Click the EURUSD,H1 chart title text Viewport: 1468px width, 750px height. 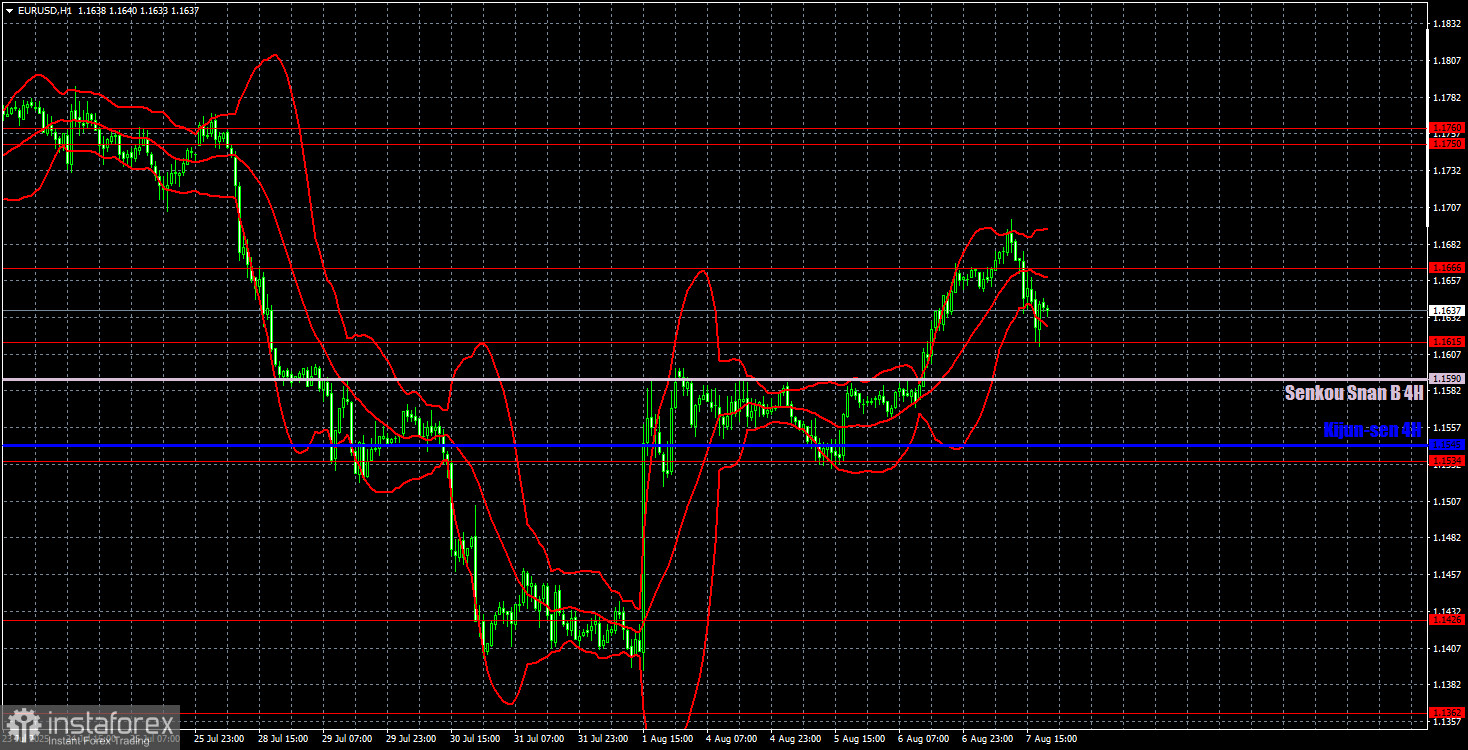tap(45, 10)
